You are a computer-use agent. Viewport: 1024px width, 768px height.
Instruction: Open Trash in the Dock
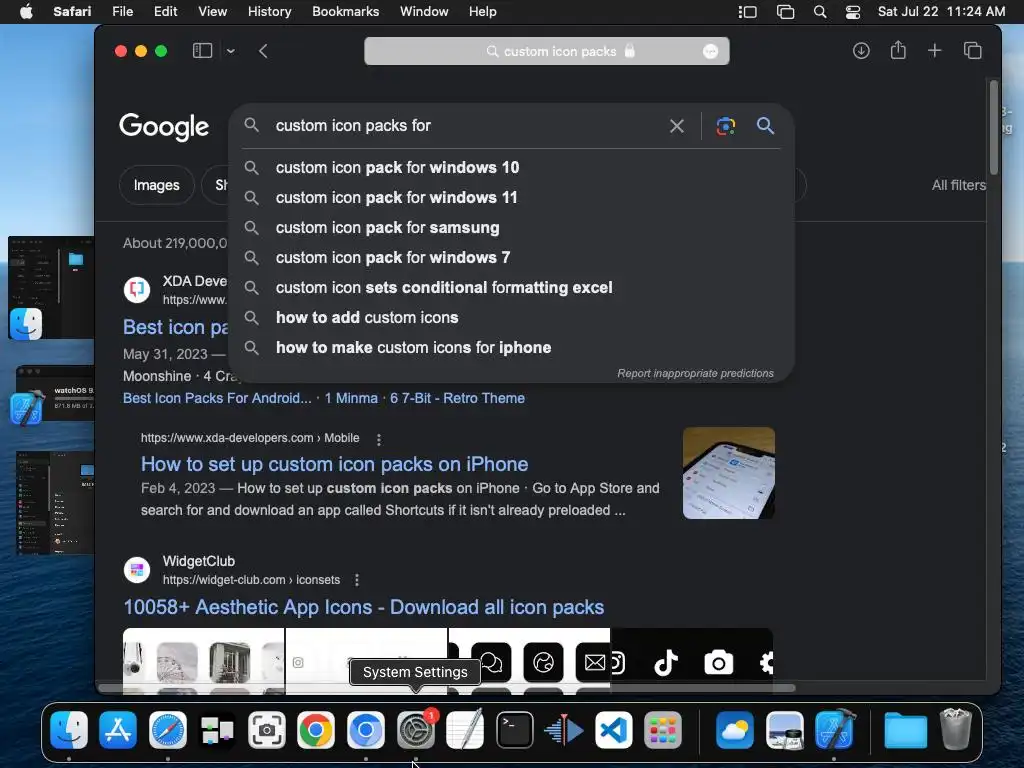pos(955,729)
